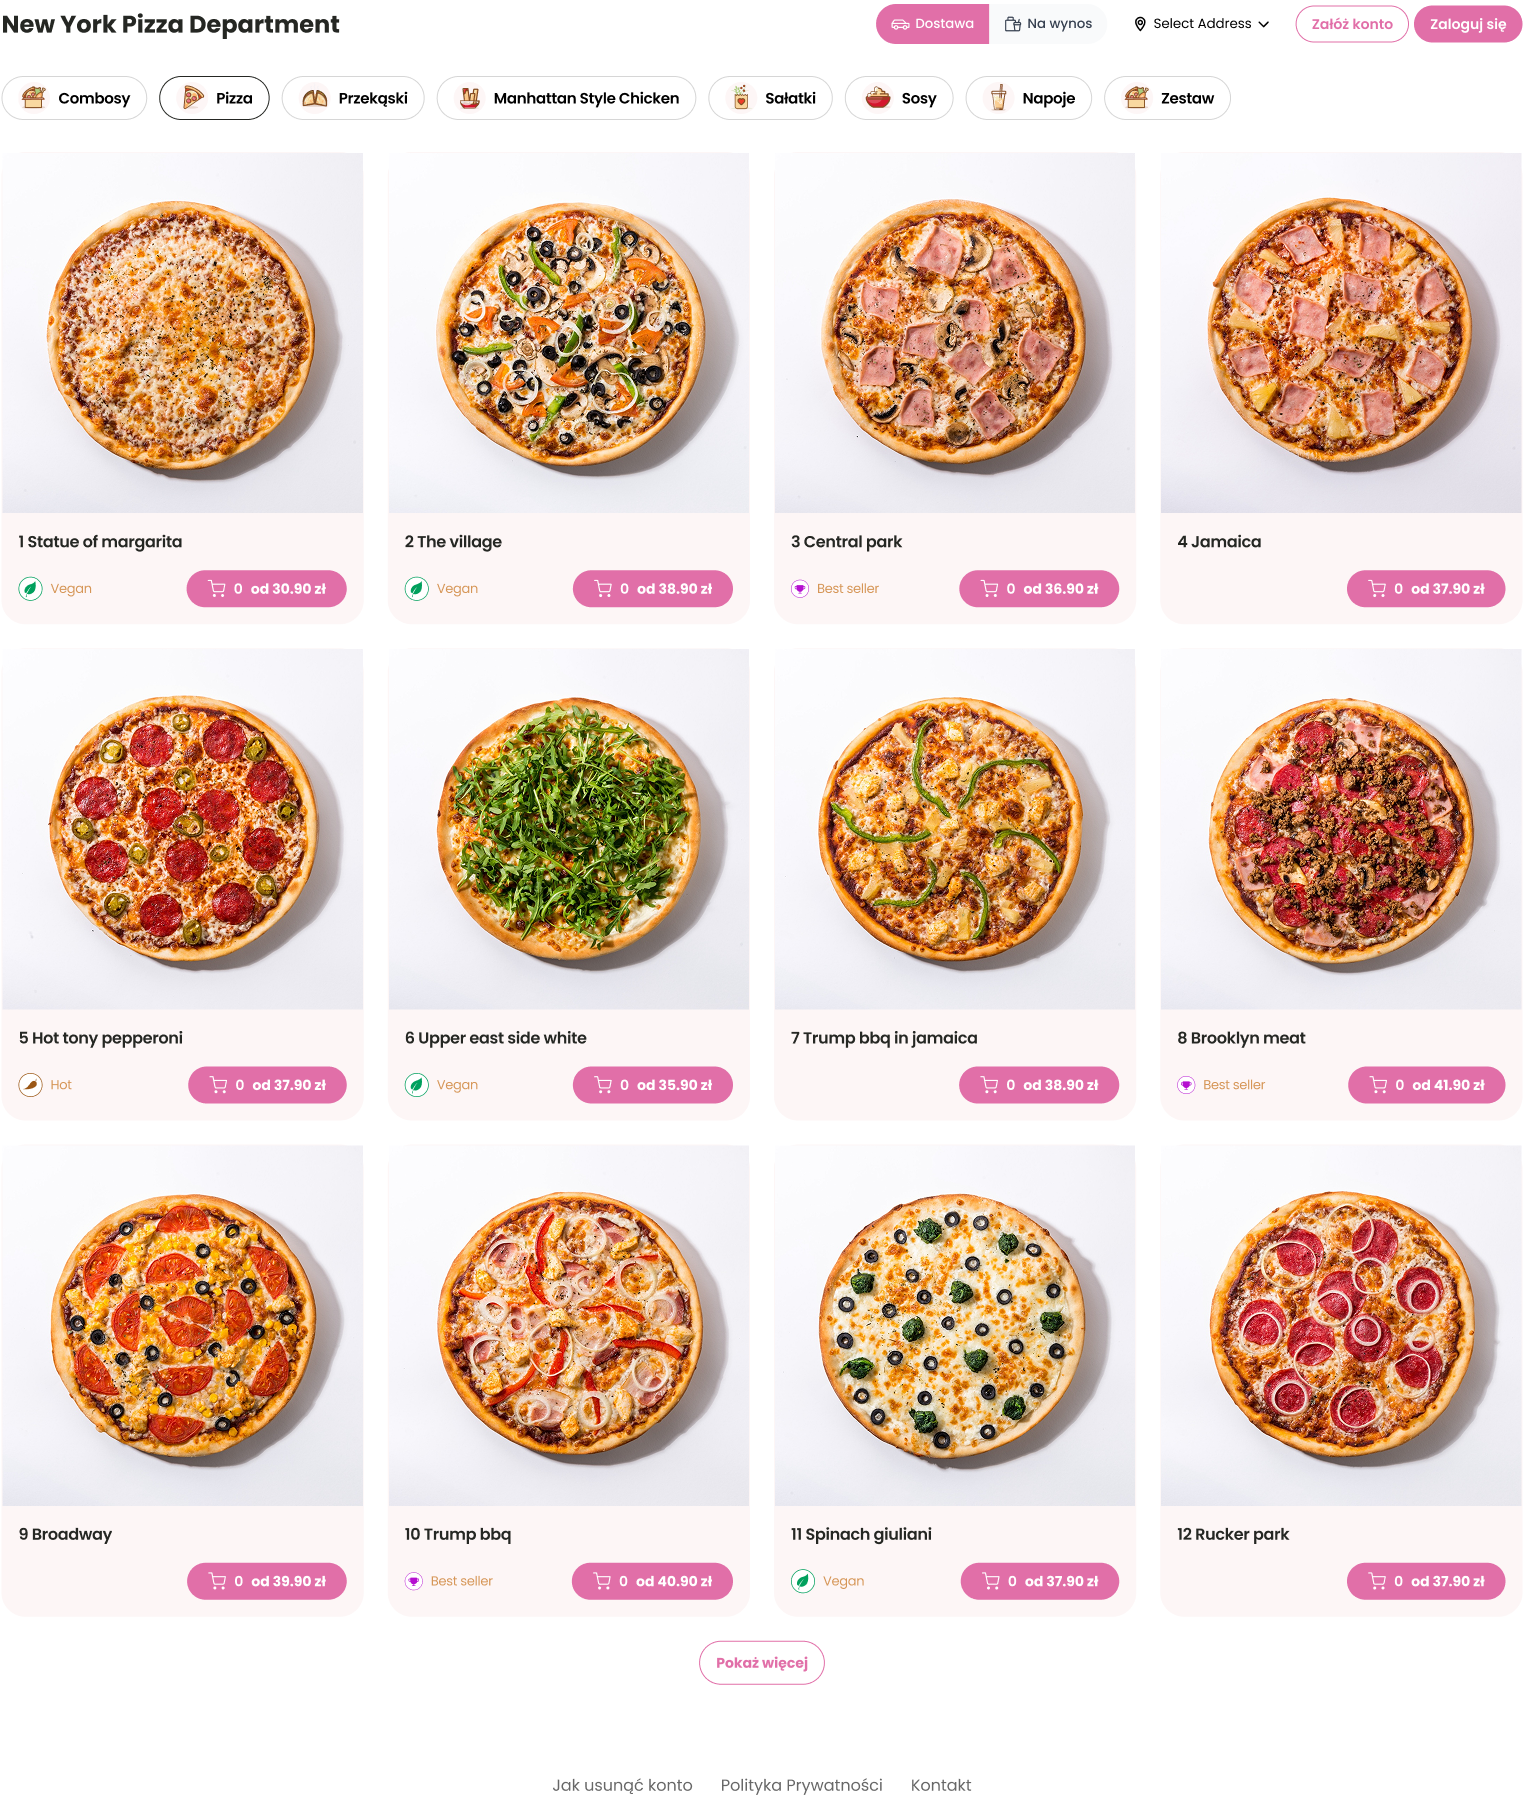Switch to Na wynos takeaway mode
The width and height of the screenshot is (1531, 1800).
click(x=1048, y=24)
